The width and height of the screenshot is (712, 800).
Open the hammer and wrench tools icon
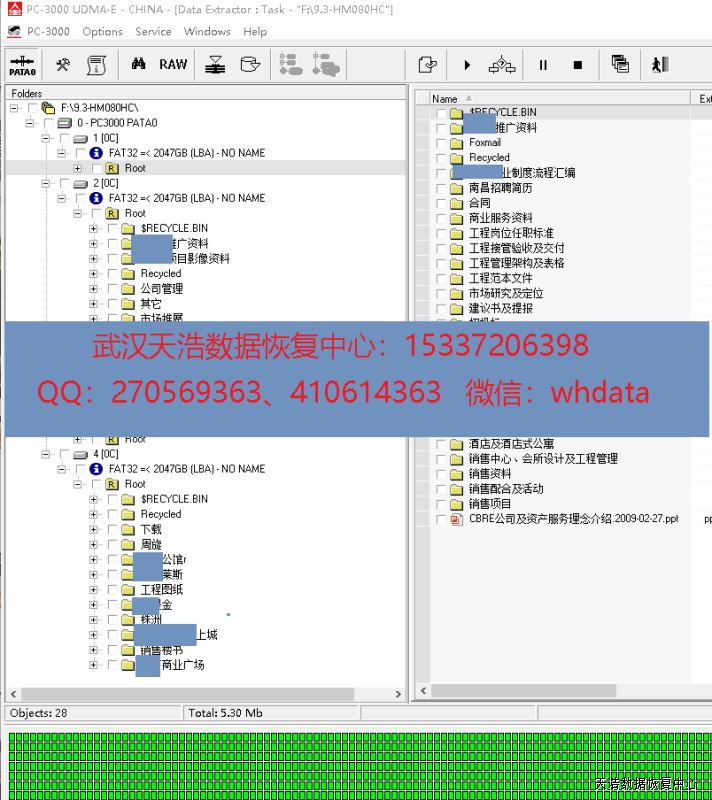click(63, 65)
